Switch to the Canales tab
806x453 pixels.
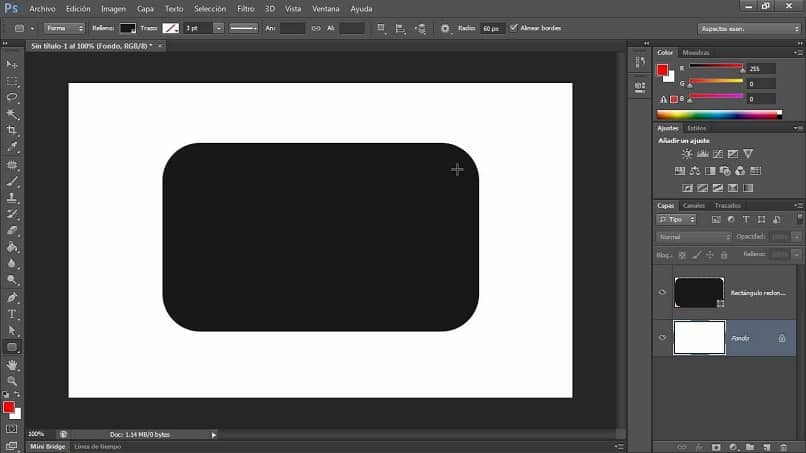(694, 205)
